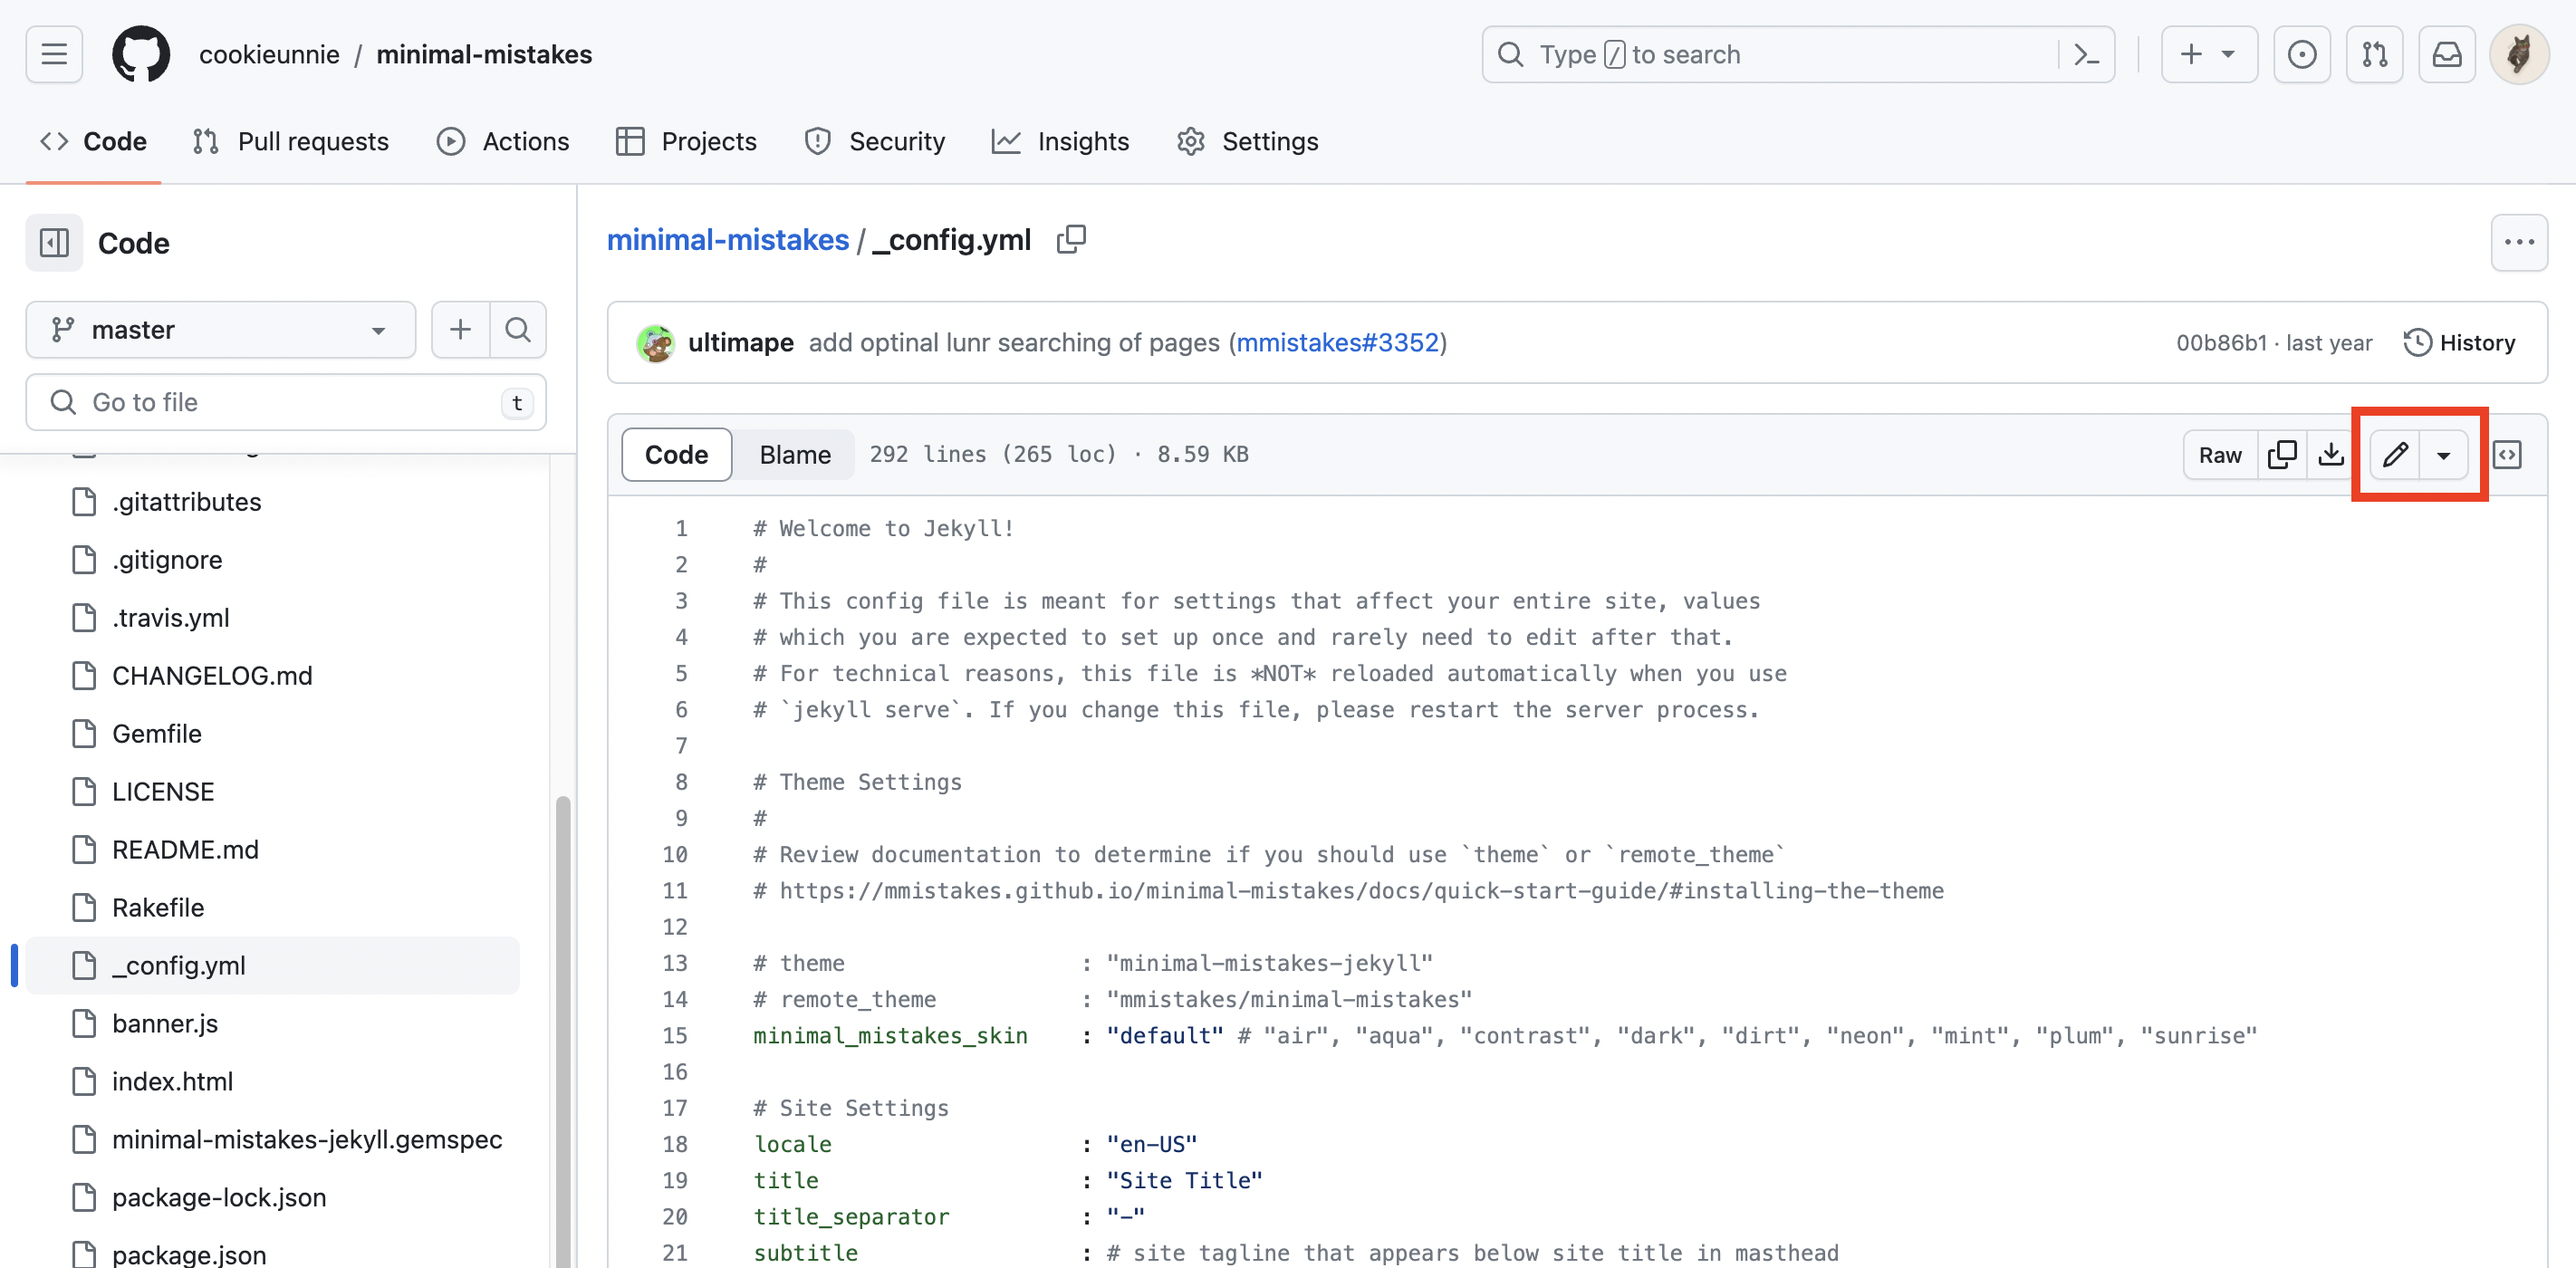Open the notifications inbox icon
The image size is (2576, 1268).
[2446, 54]
